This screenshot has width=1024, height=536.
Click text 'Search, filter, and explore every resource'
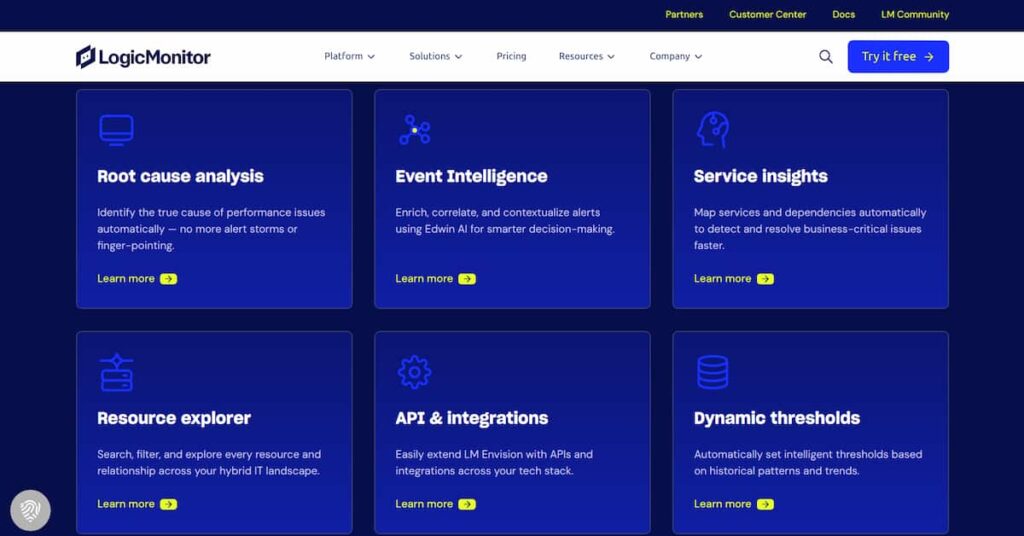198,454
